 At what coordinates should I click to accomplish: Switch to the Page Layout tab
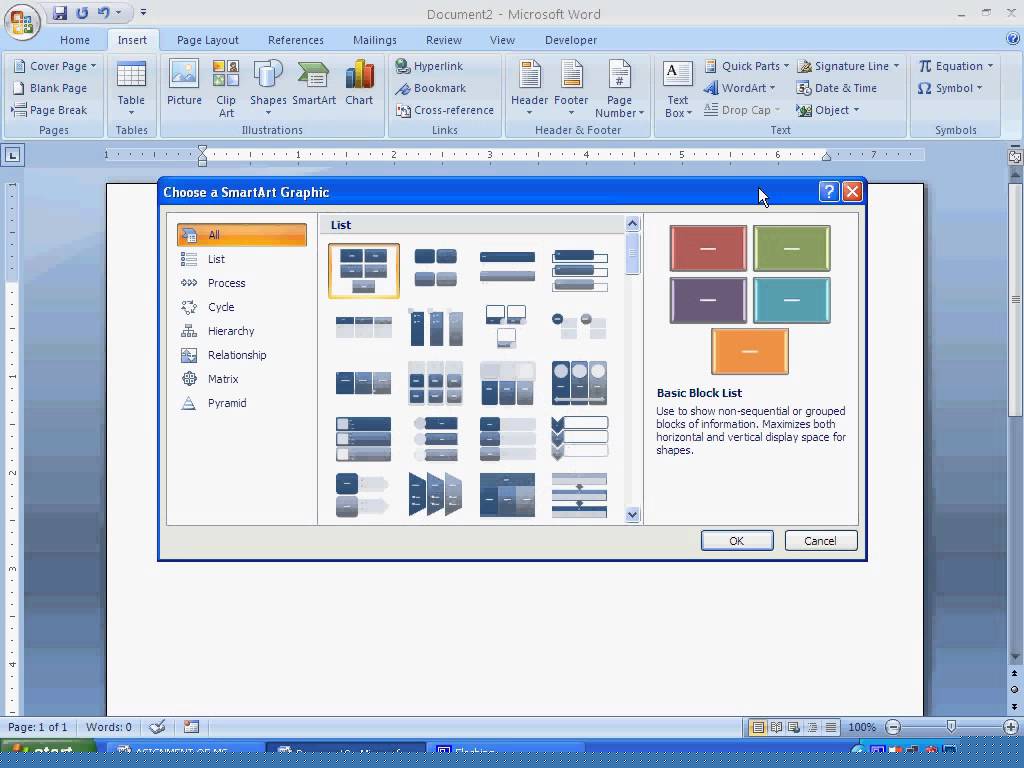click(207, 40)
